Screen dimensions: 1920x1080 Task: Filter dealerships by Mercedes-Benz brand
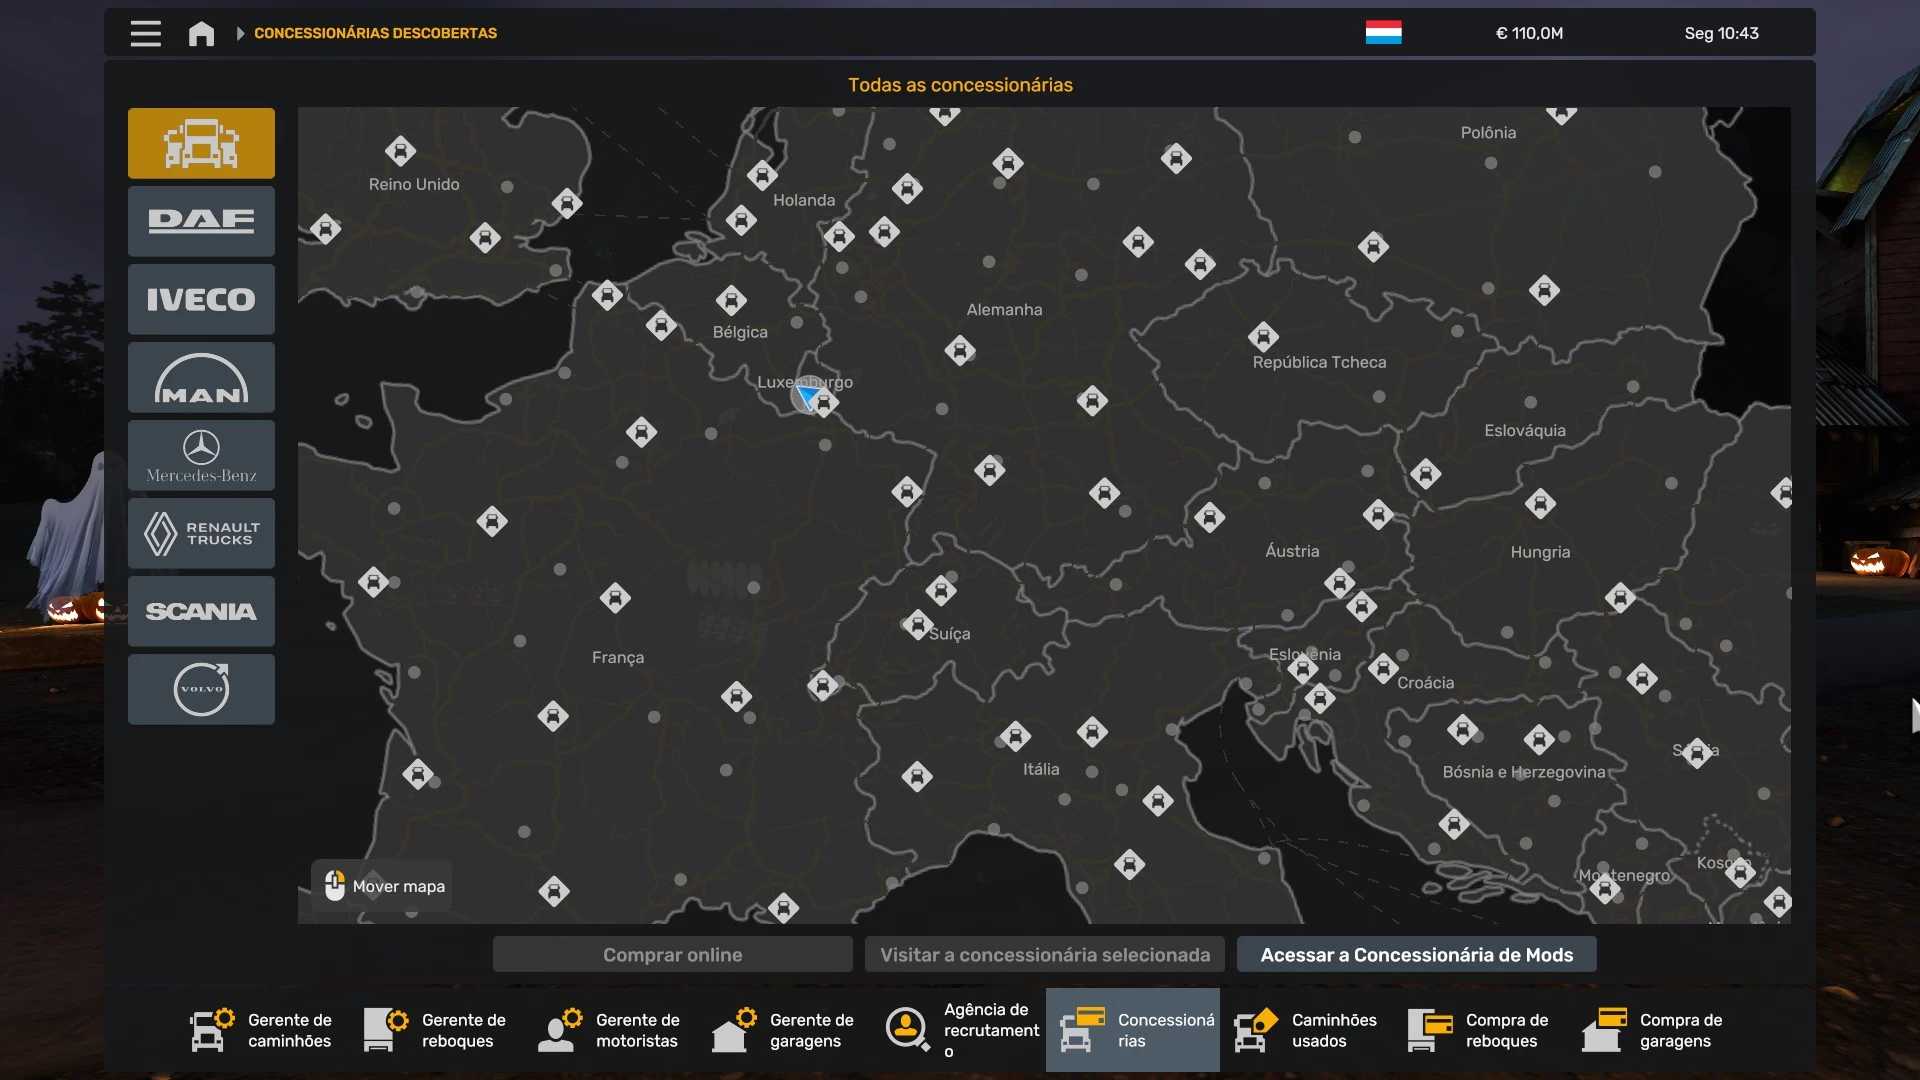pos(201,455)
